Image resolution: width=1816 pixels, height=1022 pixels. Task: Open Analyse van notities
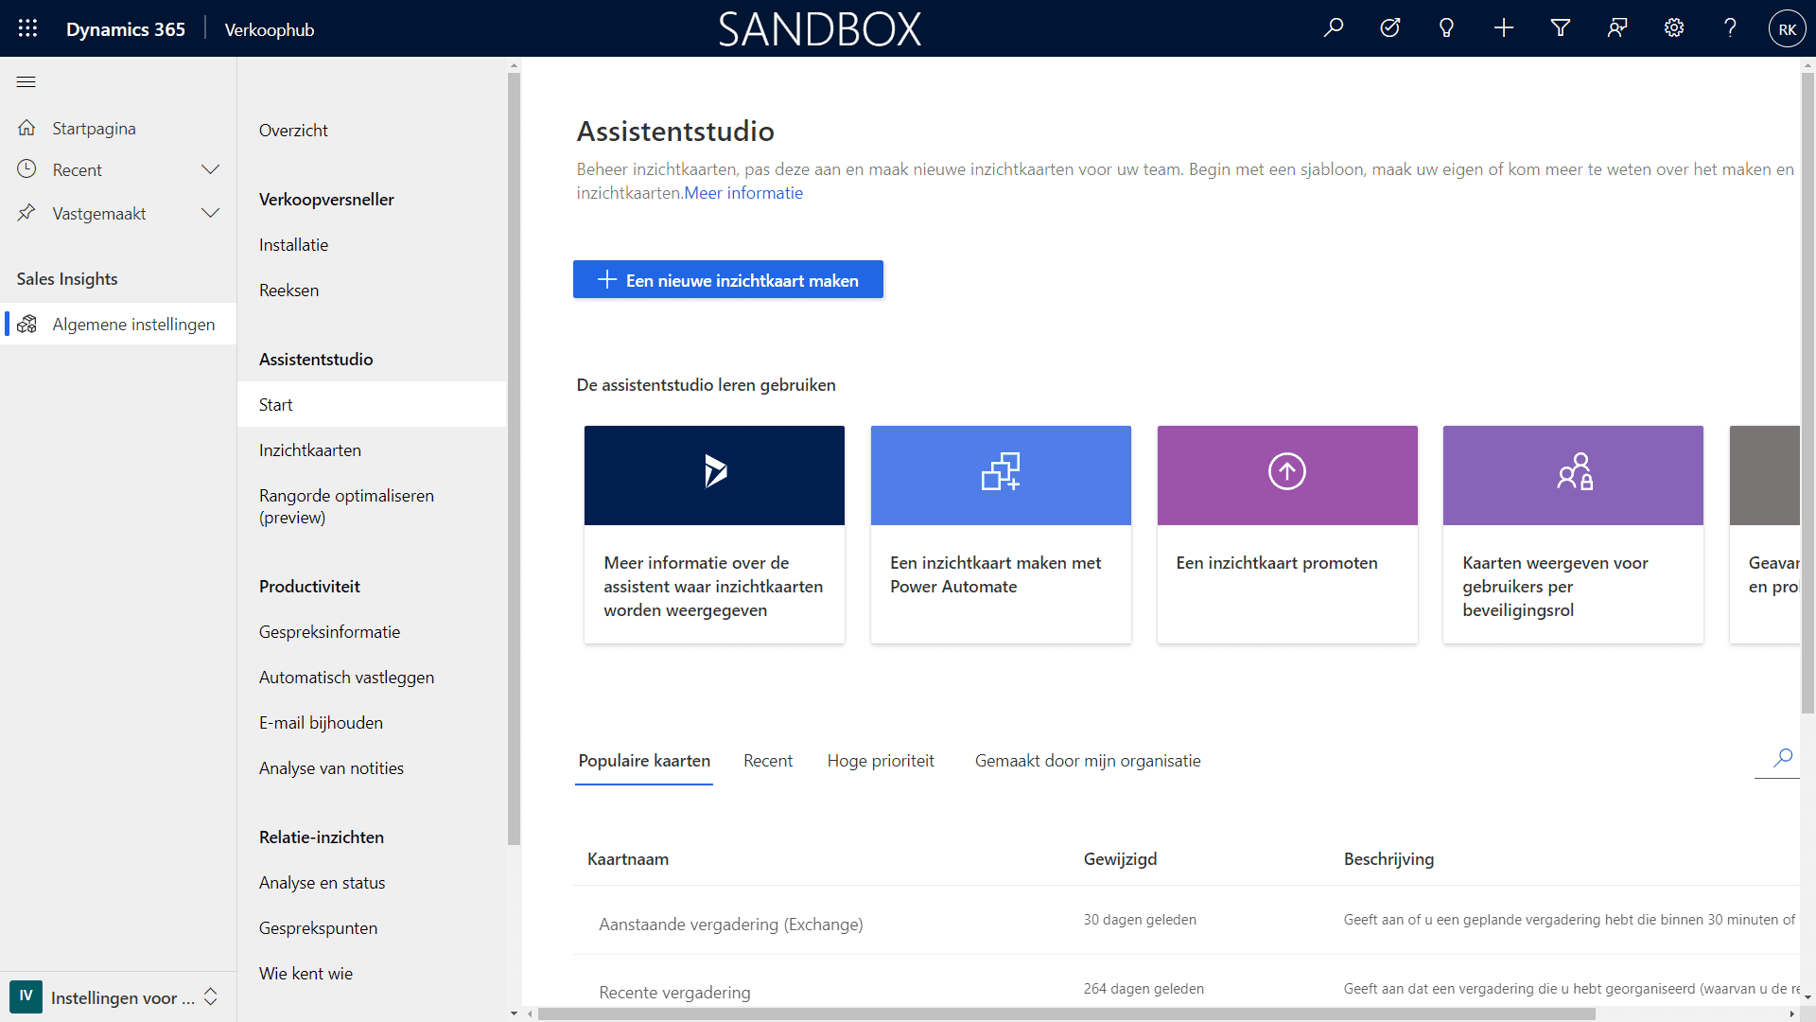tap(331, 768)
